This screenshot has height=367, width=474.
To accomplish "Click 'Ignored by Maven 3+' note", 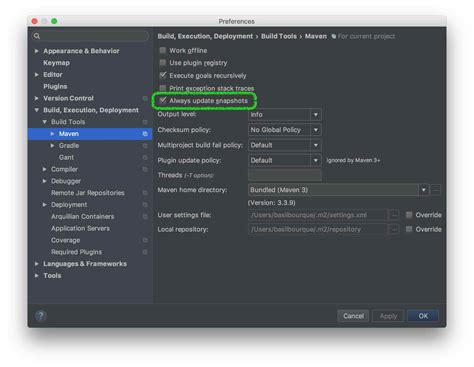I will 353,160.
